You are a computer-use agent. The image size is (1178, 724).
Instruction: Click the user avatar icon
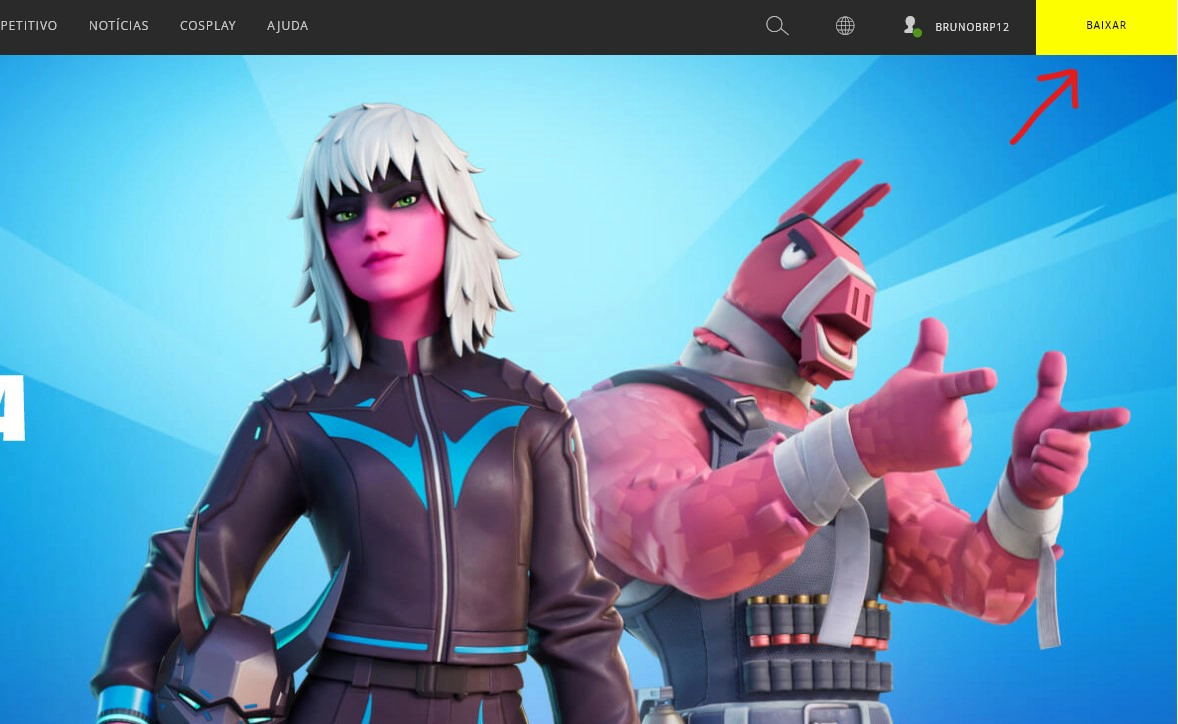pos(911,26)
